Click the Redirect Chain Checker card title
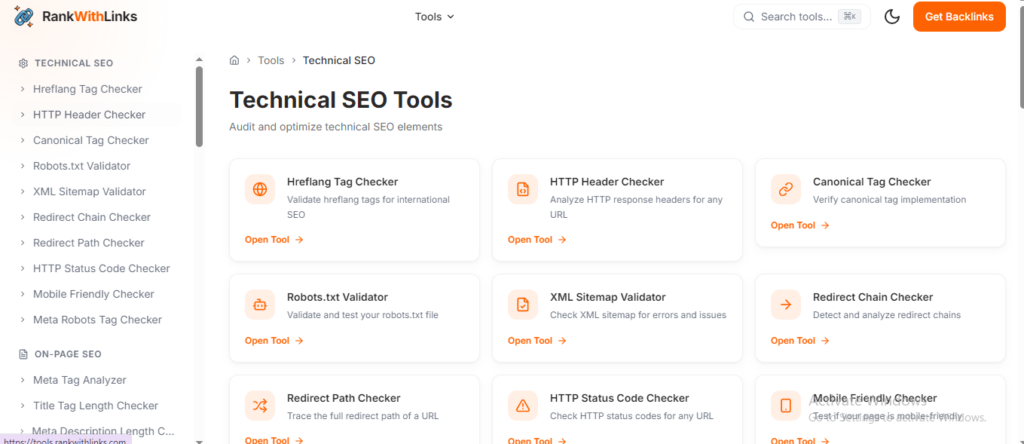Screen dimensions: 1024x444 (x=873, y=297)
